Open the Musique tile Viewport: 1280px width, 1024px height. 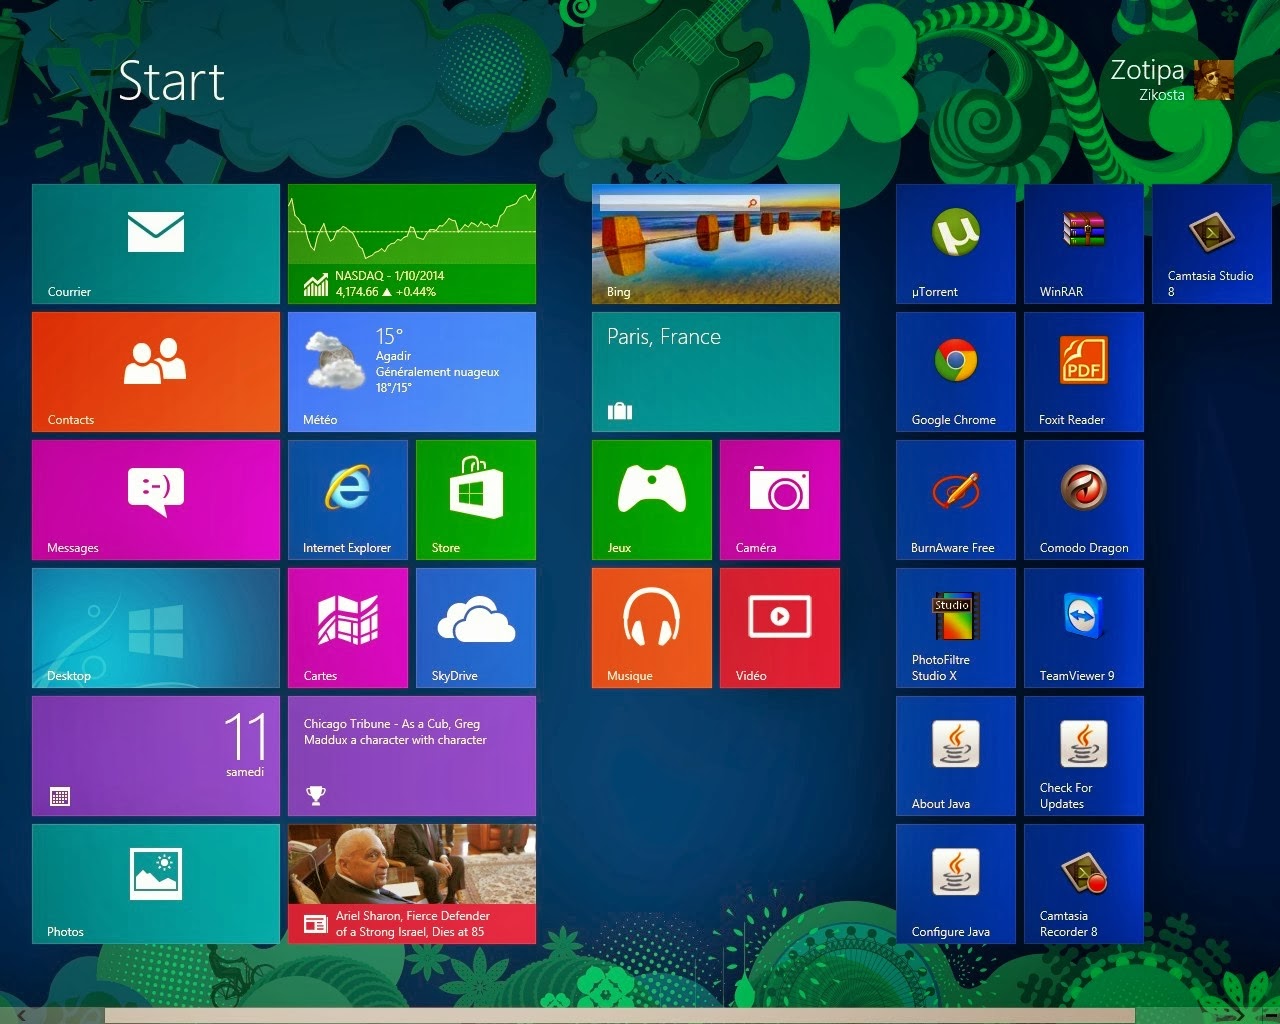[x=652, y=628]
